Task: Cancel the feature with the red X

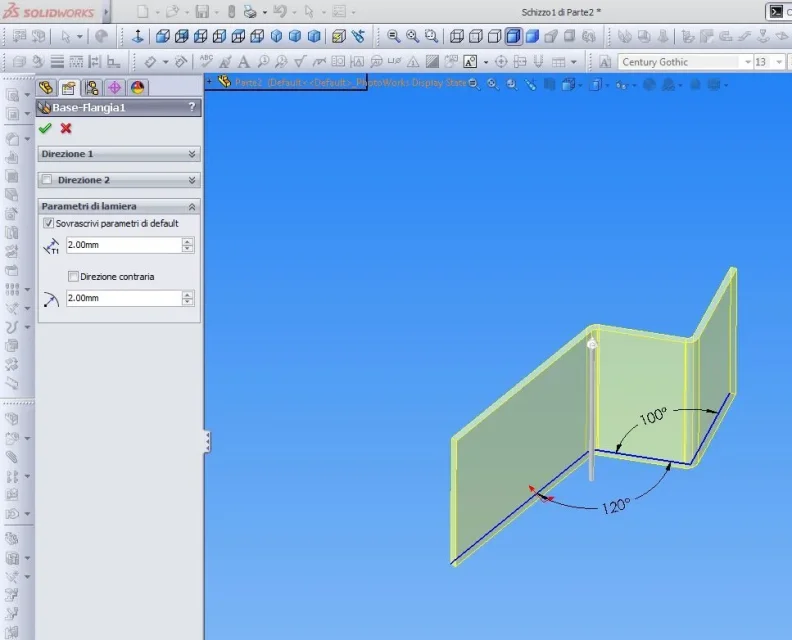Action: (66, 128)
